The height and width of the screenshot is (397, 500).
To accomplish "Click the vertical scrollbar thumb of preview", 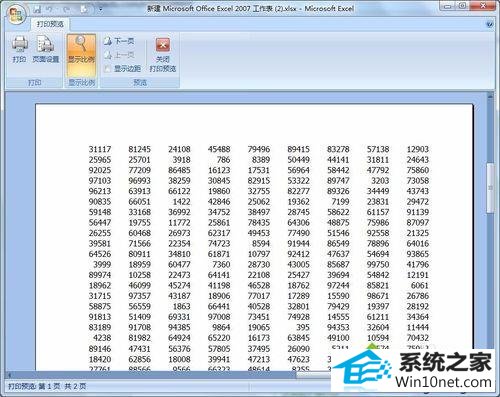I will 490,188.
